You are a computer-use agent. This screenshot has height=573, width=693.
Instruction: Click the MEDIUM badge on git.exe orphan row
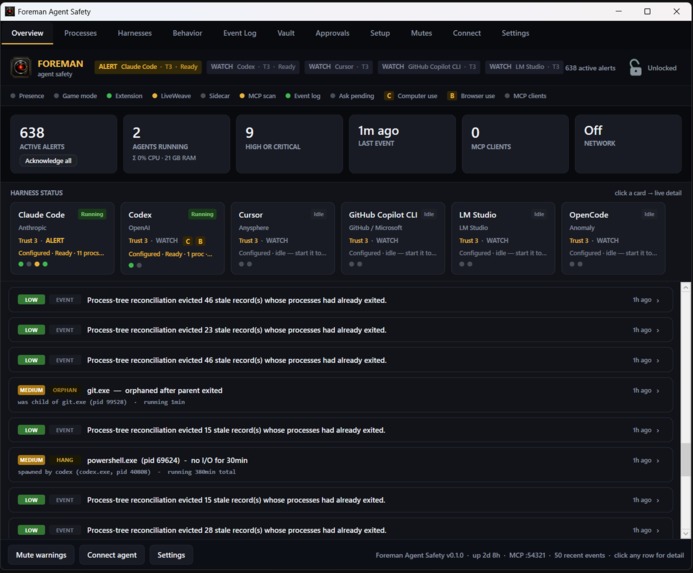(31, 390)
